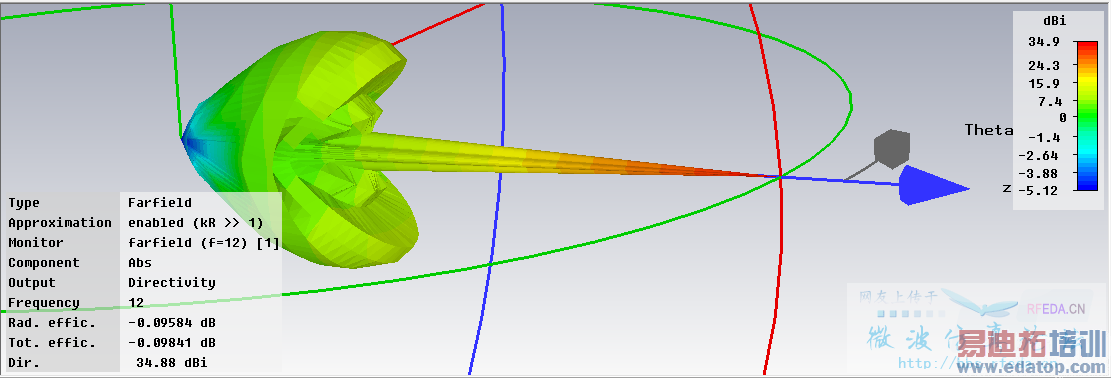Screen dimensions: 1111x378
Task: Select the -5.12 minimum legend value
Action: point(1038,190)
